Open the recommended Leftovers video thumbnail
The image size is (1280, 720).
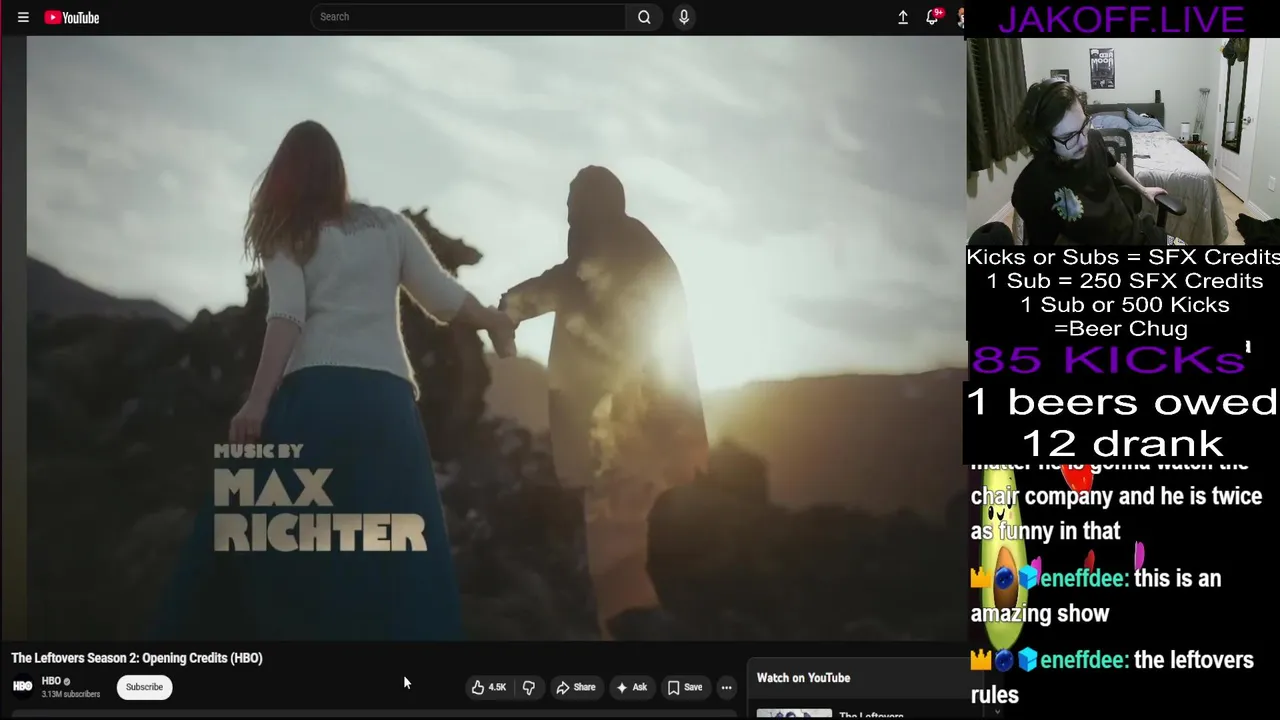pos(794,714)
